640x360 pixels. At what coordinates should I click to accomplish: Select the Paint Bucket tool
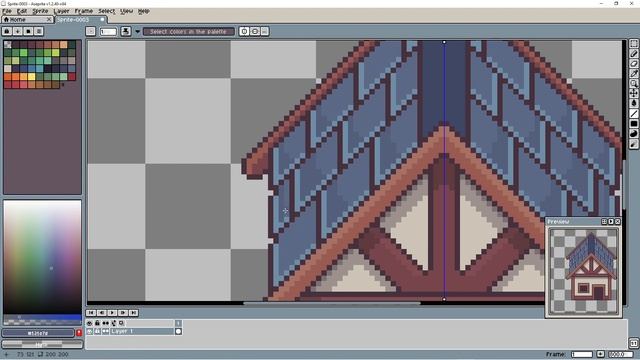click(633, 104)
